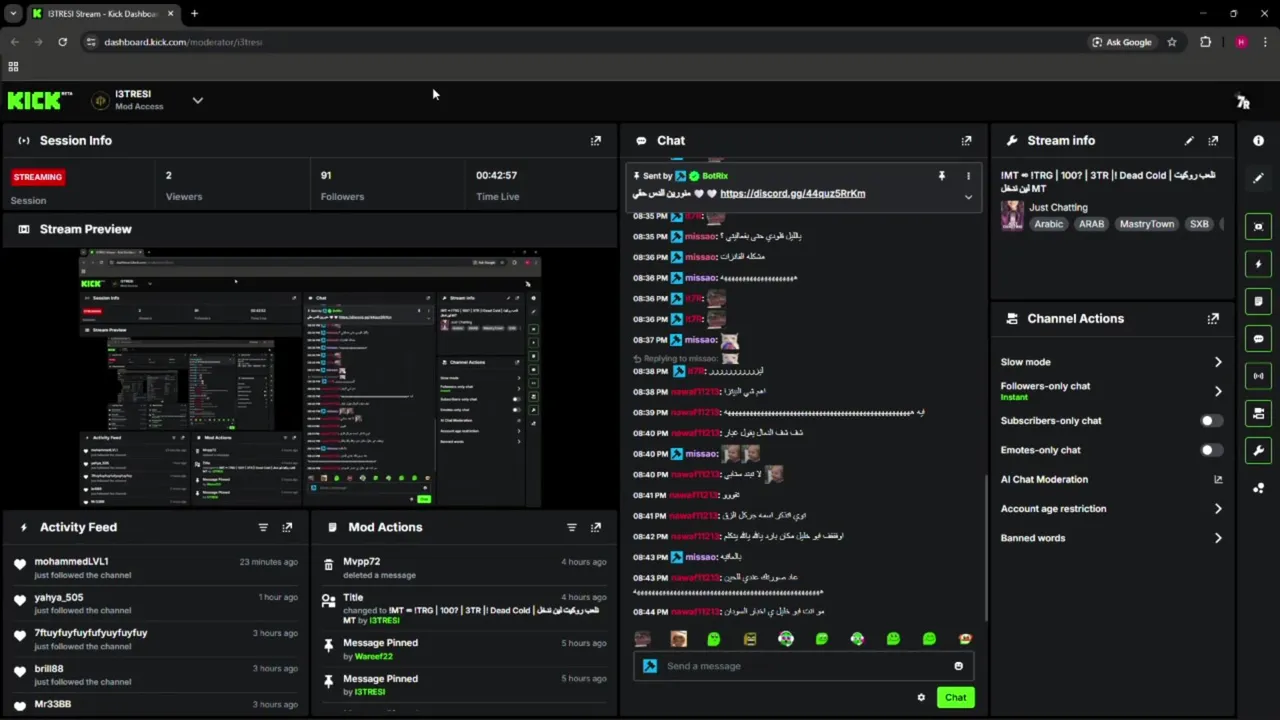This screenshot has height=720, width=1280.
Task: Edit stream info with the pencil icon
Action: click(x=1189, y=141)
